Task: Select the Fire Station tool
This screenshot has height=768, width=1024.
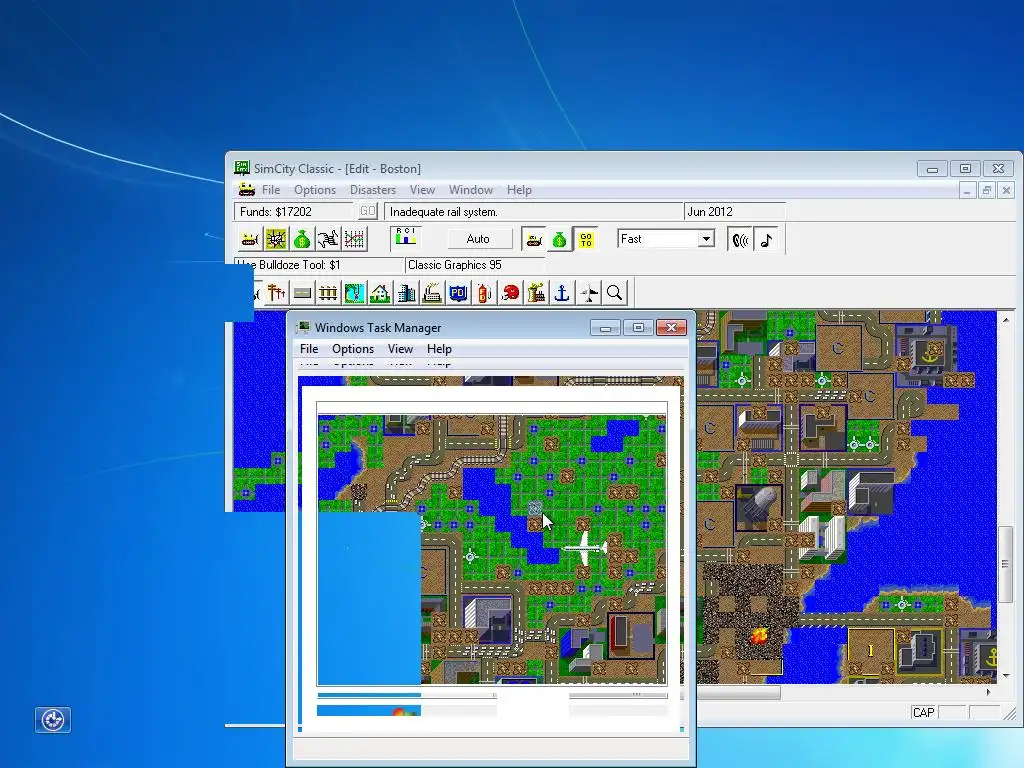Action: (x=484, y=293)
